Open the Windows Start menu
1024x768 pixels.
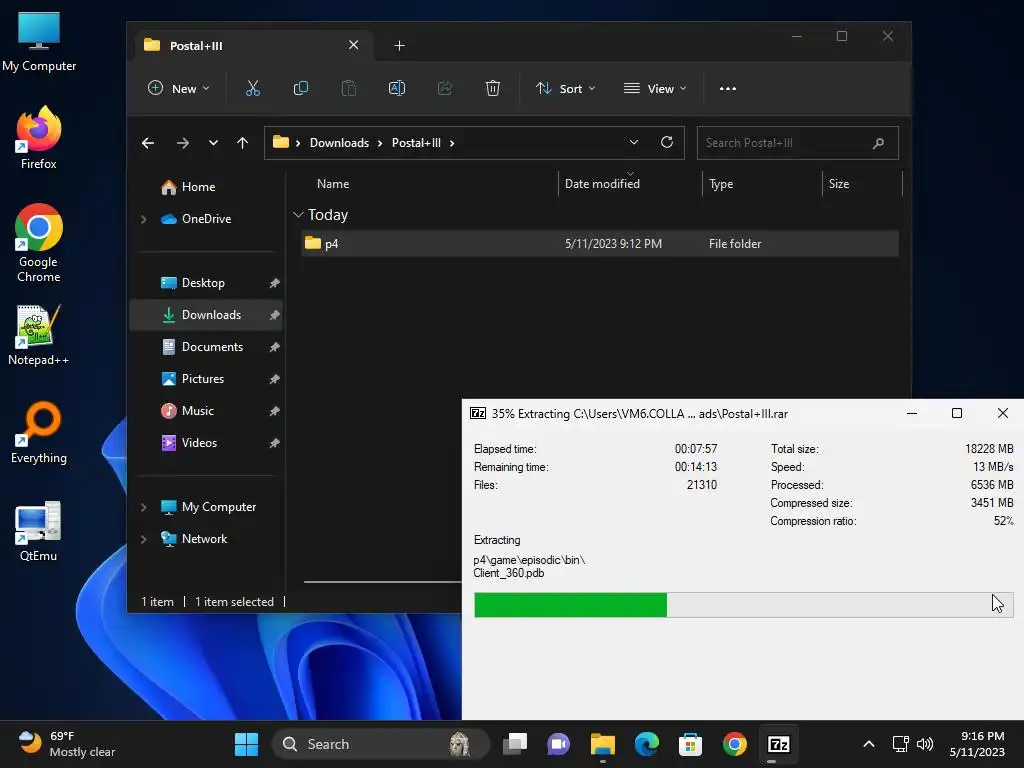246,744
